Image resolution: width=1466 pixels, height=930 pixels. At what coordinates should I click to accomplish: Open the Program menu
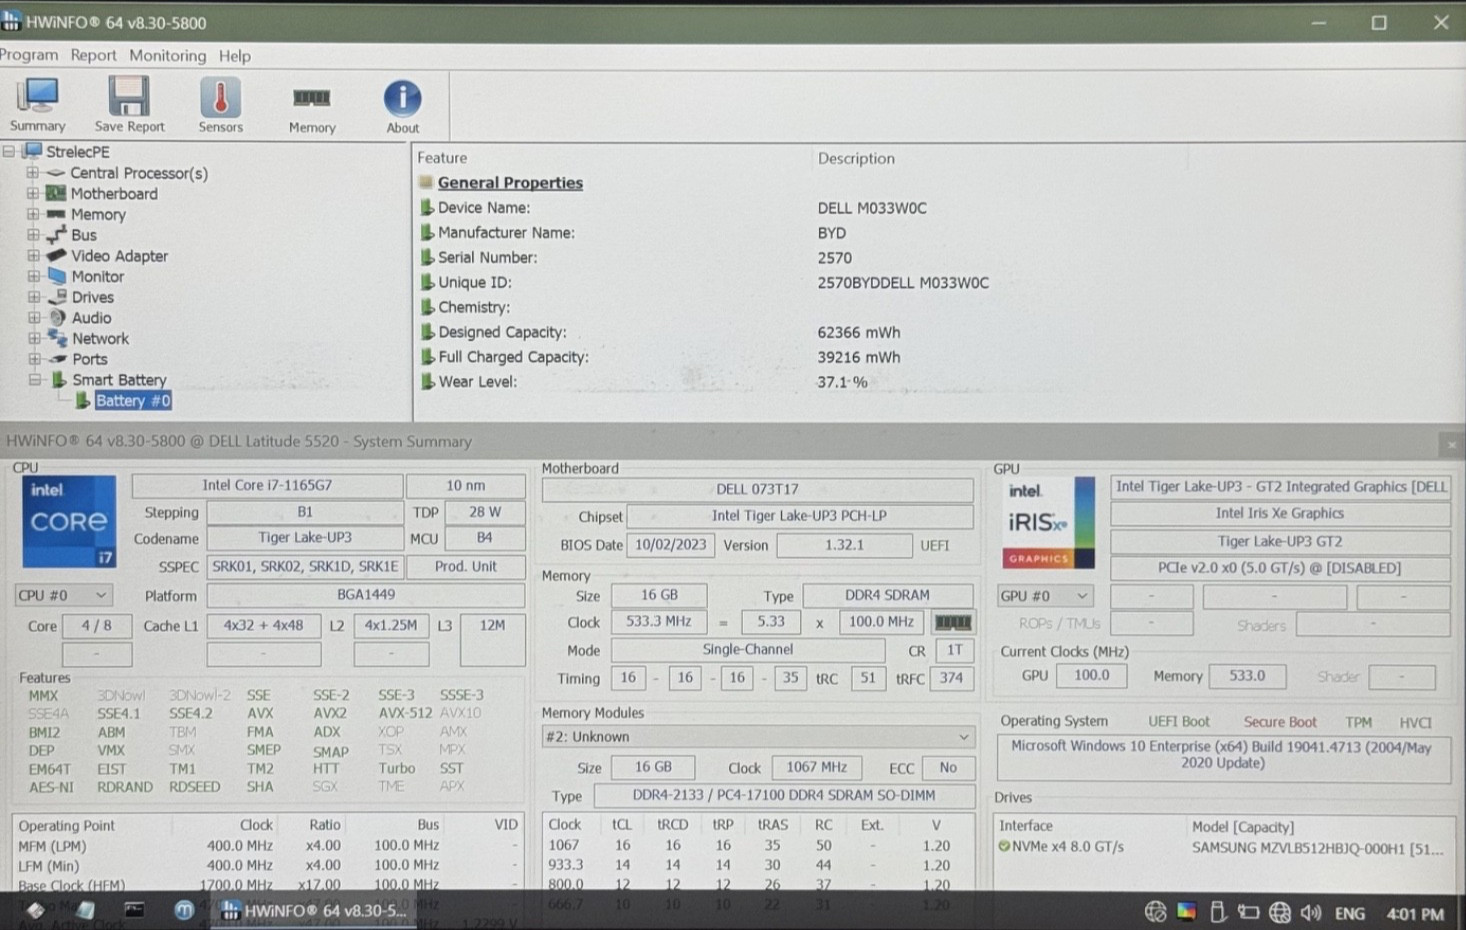tap(29, 55)
